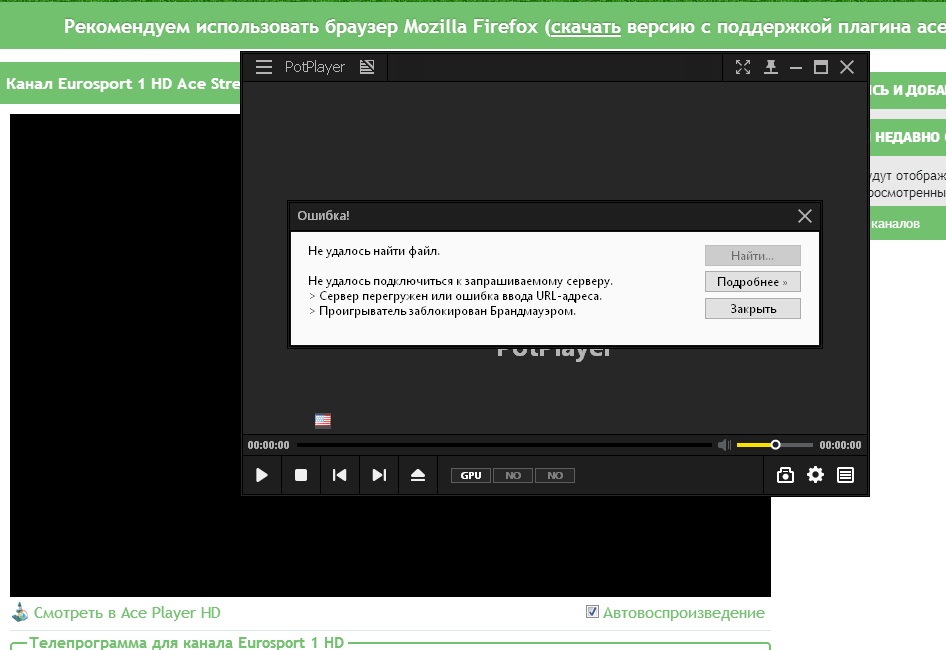Open a file with the eject button
The image size is (946, 650).
tap(418, 475)
